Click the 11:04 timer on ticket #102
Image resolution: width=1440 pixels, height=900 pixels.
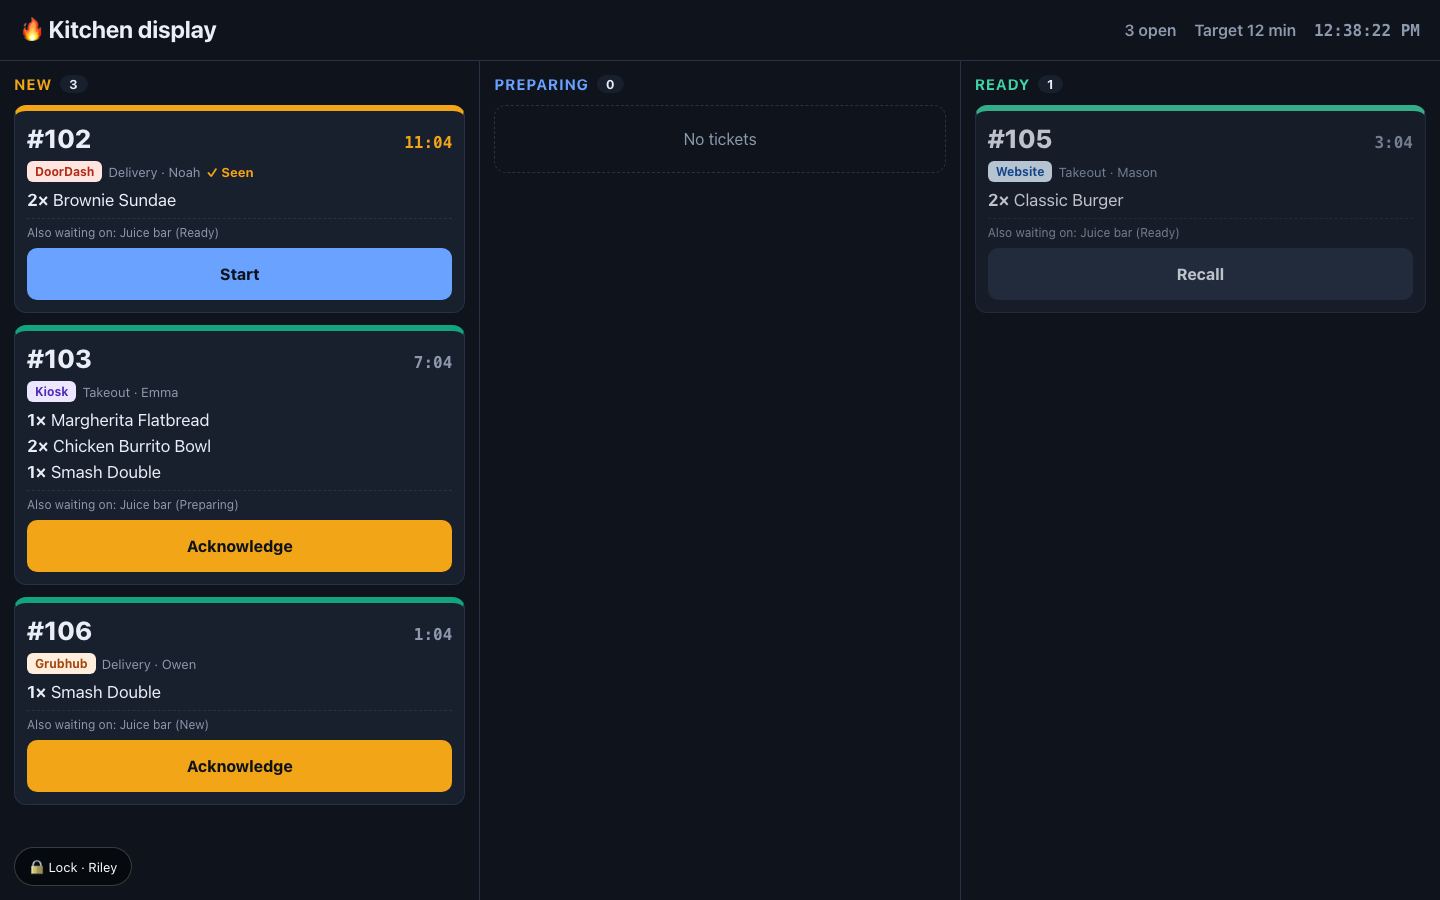click(428, 143)
